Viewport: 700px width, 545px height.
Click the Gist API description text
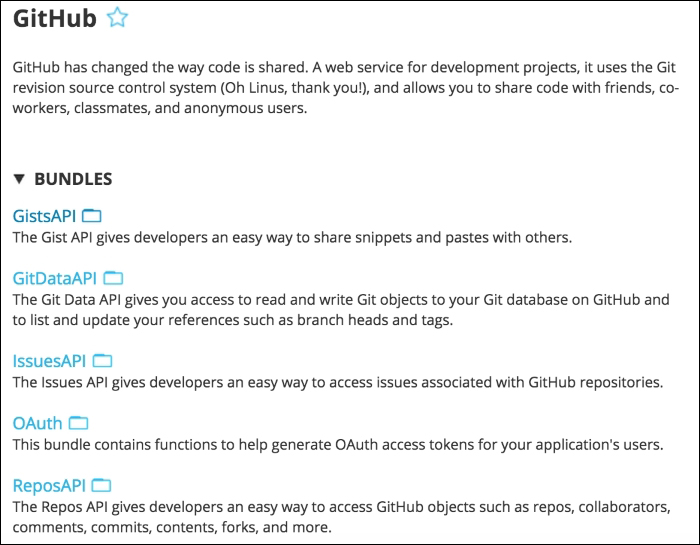click(x=292, y=237)
